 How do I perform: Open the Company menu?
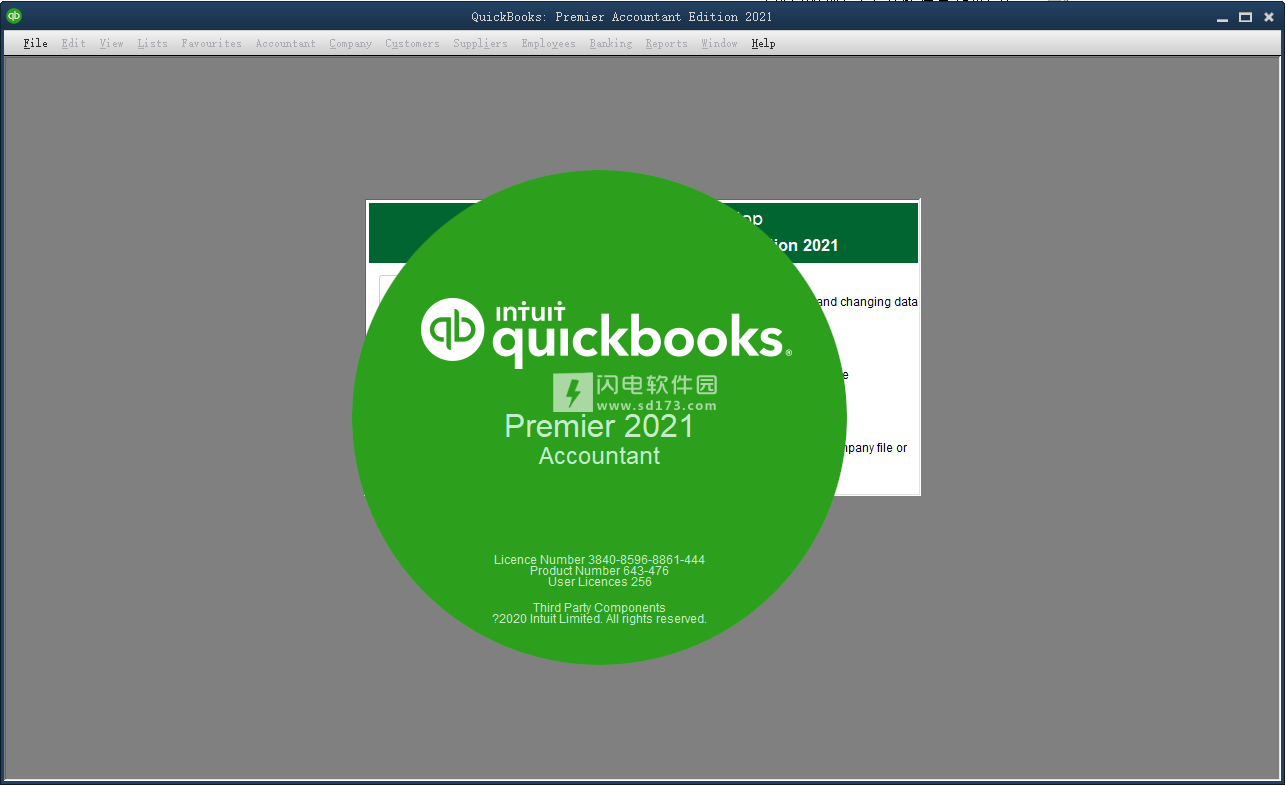[x=350, y=44]
